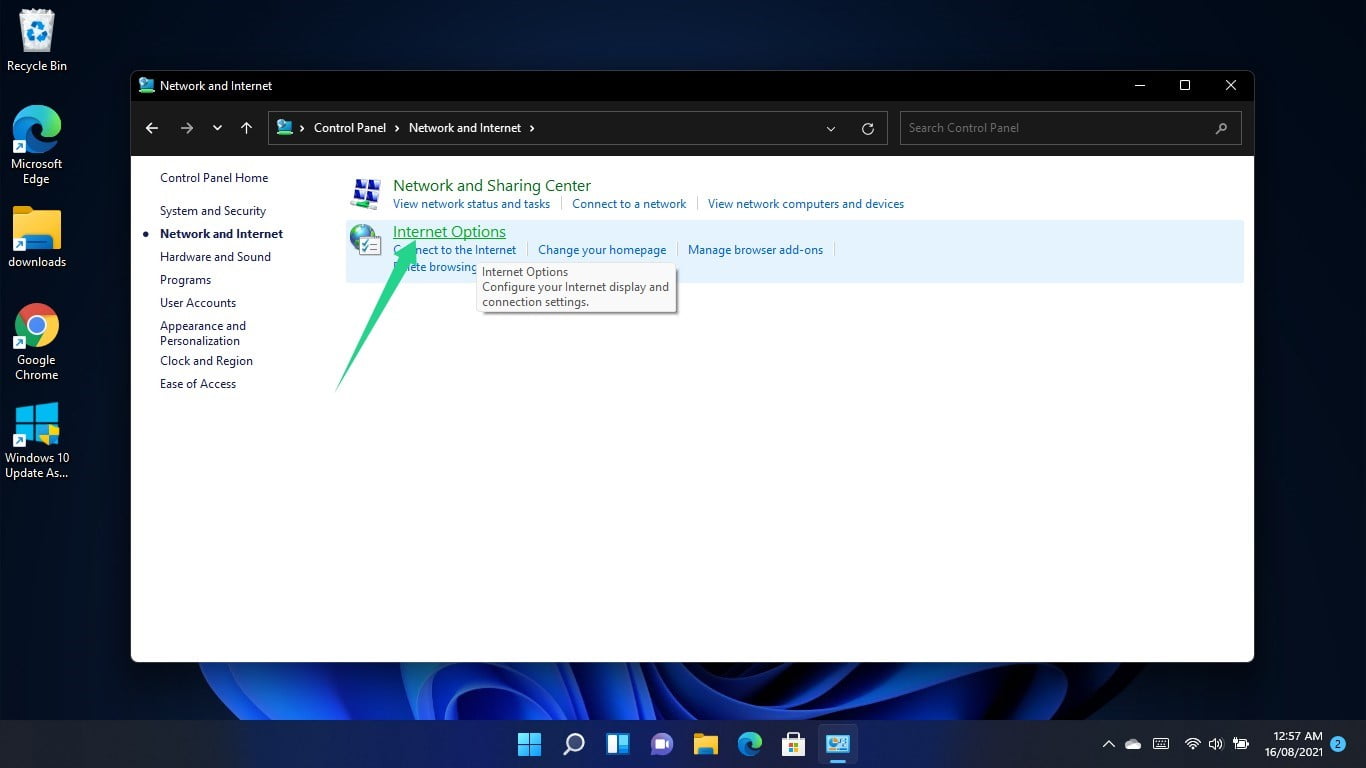Click the Network and Sharing Center icon
Viewport: 1366px width, 768px height.
[365, 192]
